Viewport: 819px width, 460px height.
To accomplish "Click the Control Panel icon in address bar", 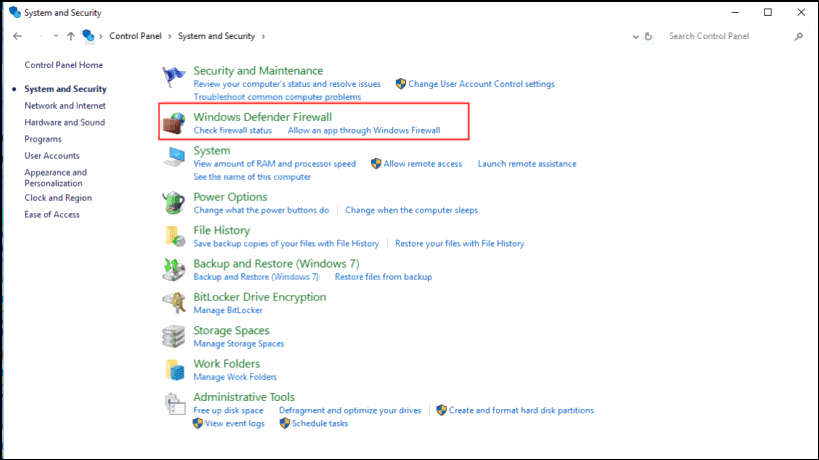I will (x=88, y=36).
